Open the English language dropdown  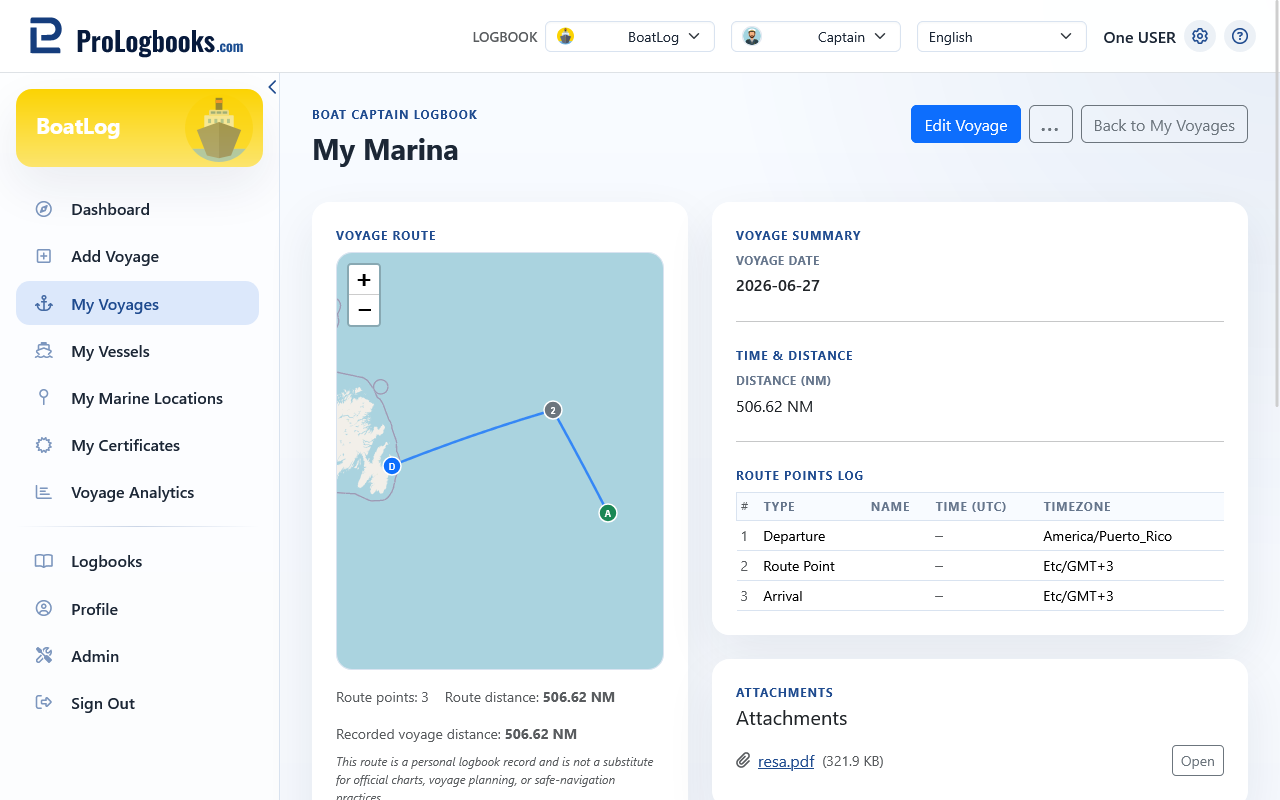(x=1002, y=37)
